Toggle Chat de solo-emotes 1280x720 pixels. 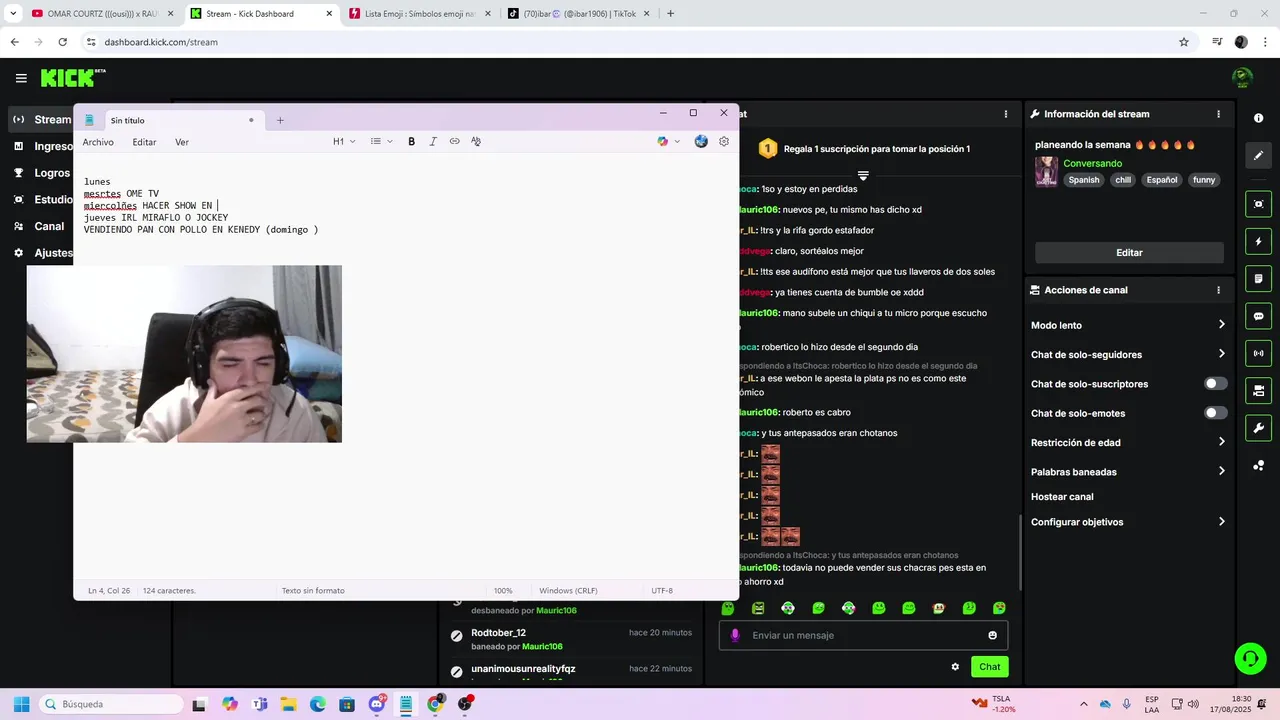(1215, 413)
